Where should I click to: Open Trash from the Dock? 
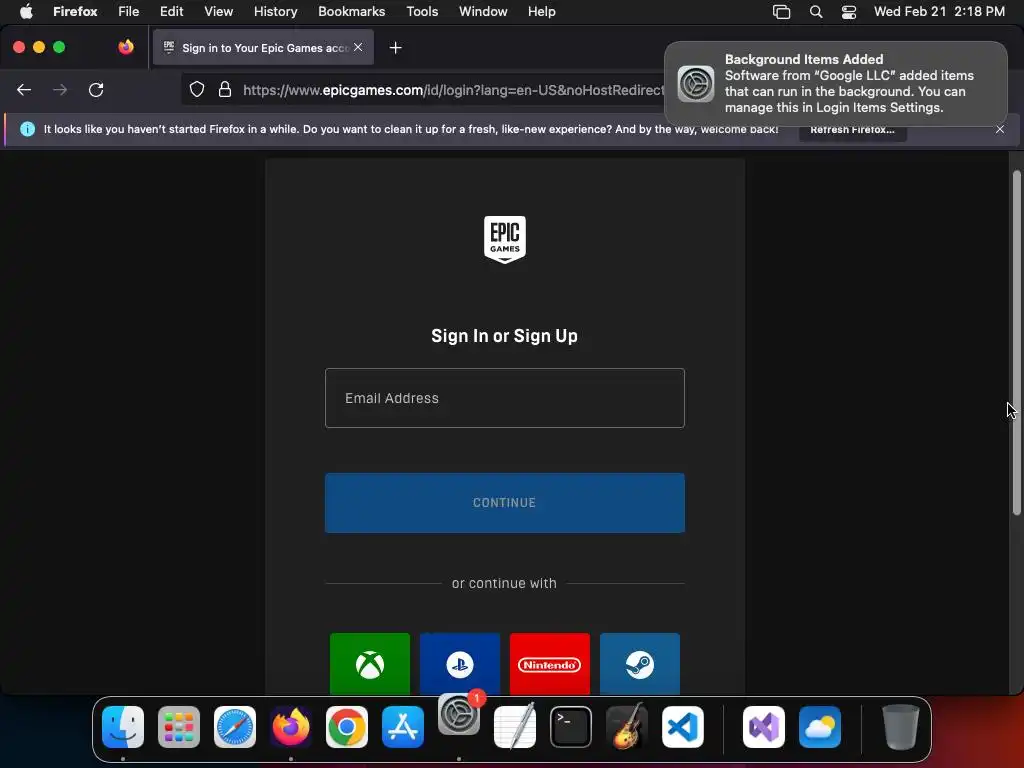[x=901, y=727]
